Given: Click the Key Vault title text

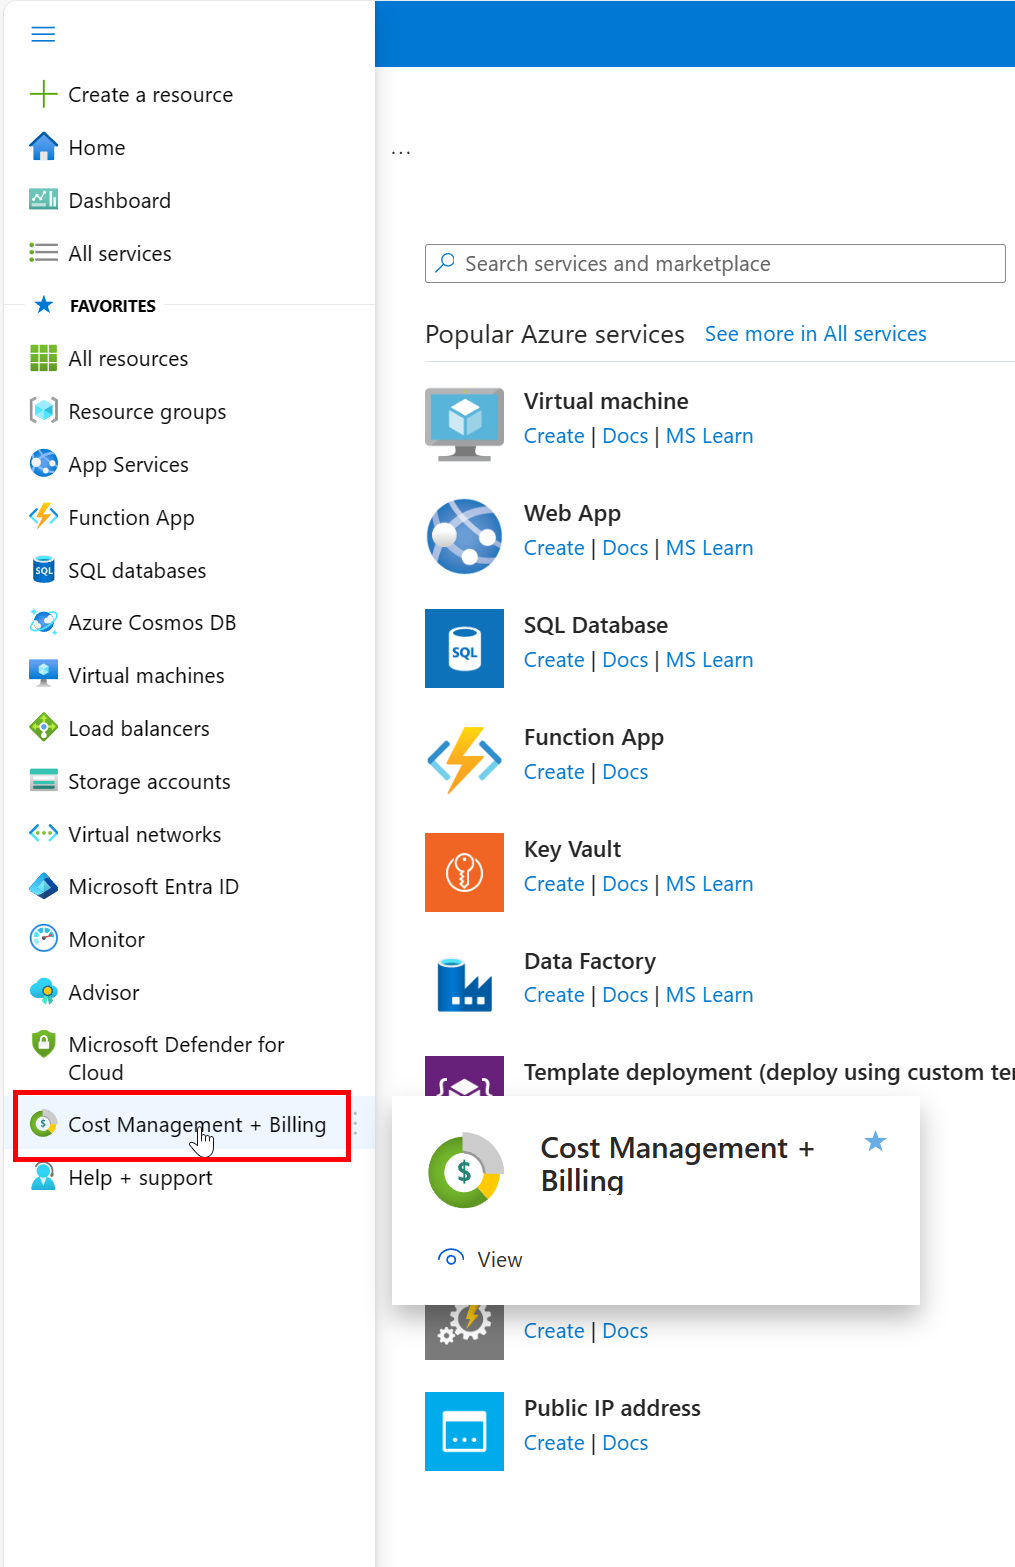Looking at the screenshot, I should (x=572, y=849).
